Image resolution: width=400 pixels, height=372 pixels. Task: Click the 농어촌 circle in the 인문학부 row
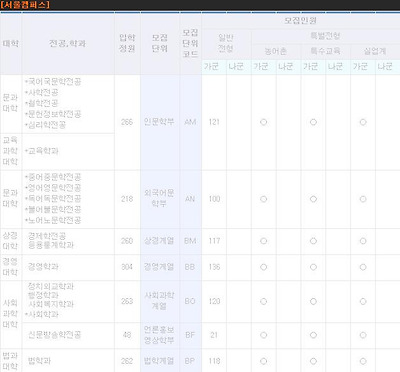coord(263,122)
